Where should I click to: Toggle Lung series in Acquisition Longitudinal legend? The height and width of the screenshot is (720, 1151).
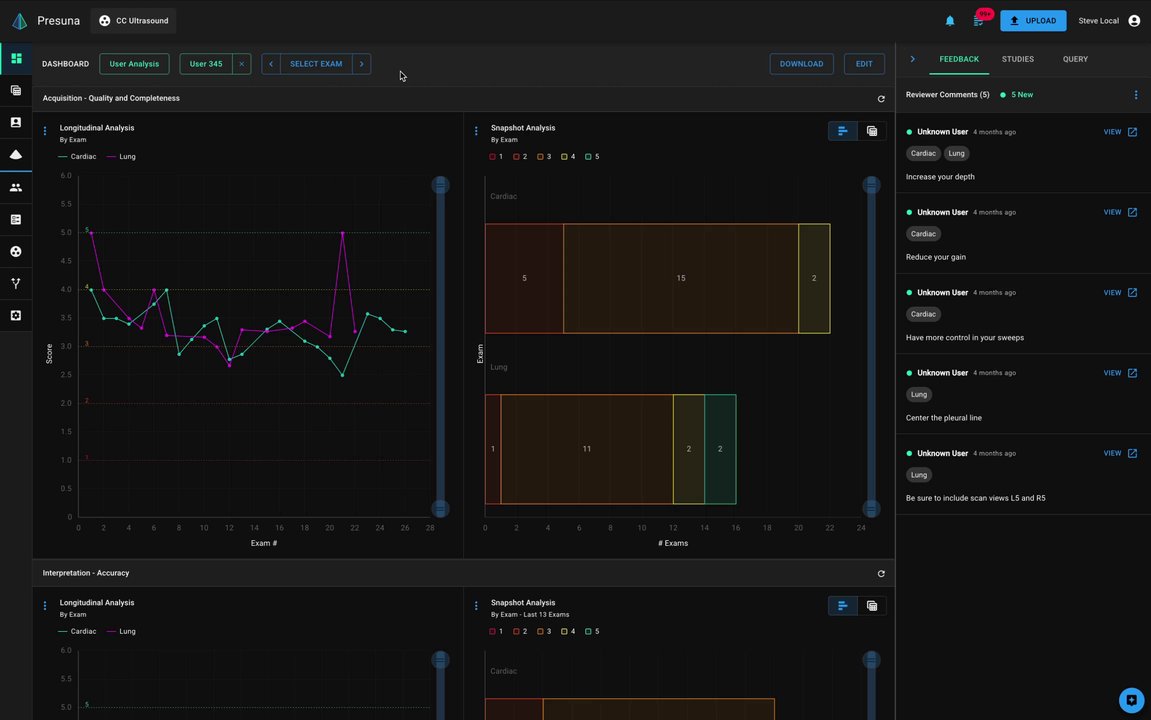pyautogui.click(x=121, y=156)
